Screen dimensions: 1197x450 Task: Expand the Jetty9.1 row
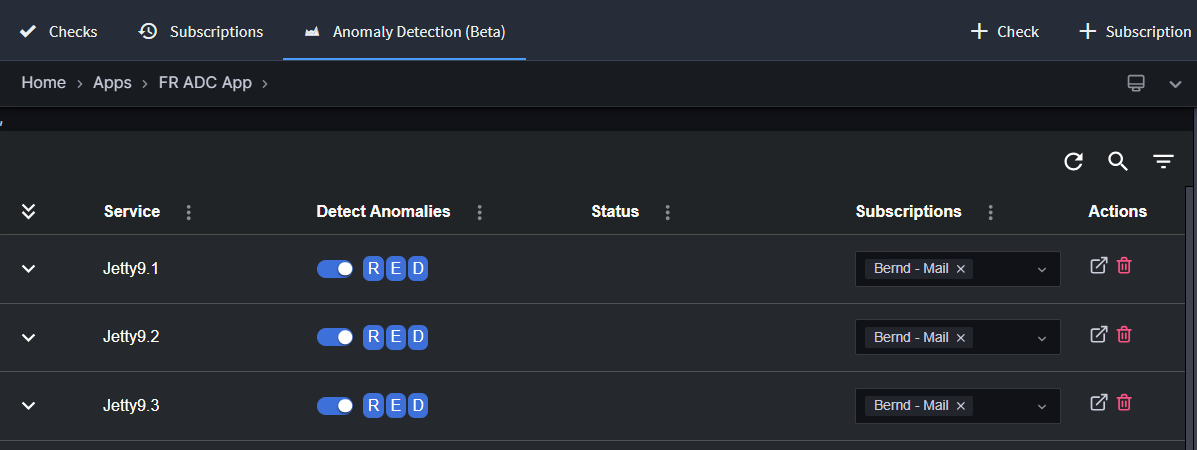point(28,269)
